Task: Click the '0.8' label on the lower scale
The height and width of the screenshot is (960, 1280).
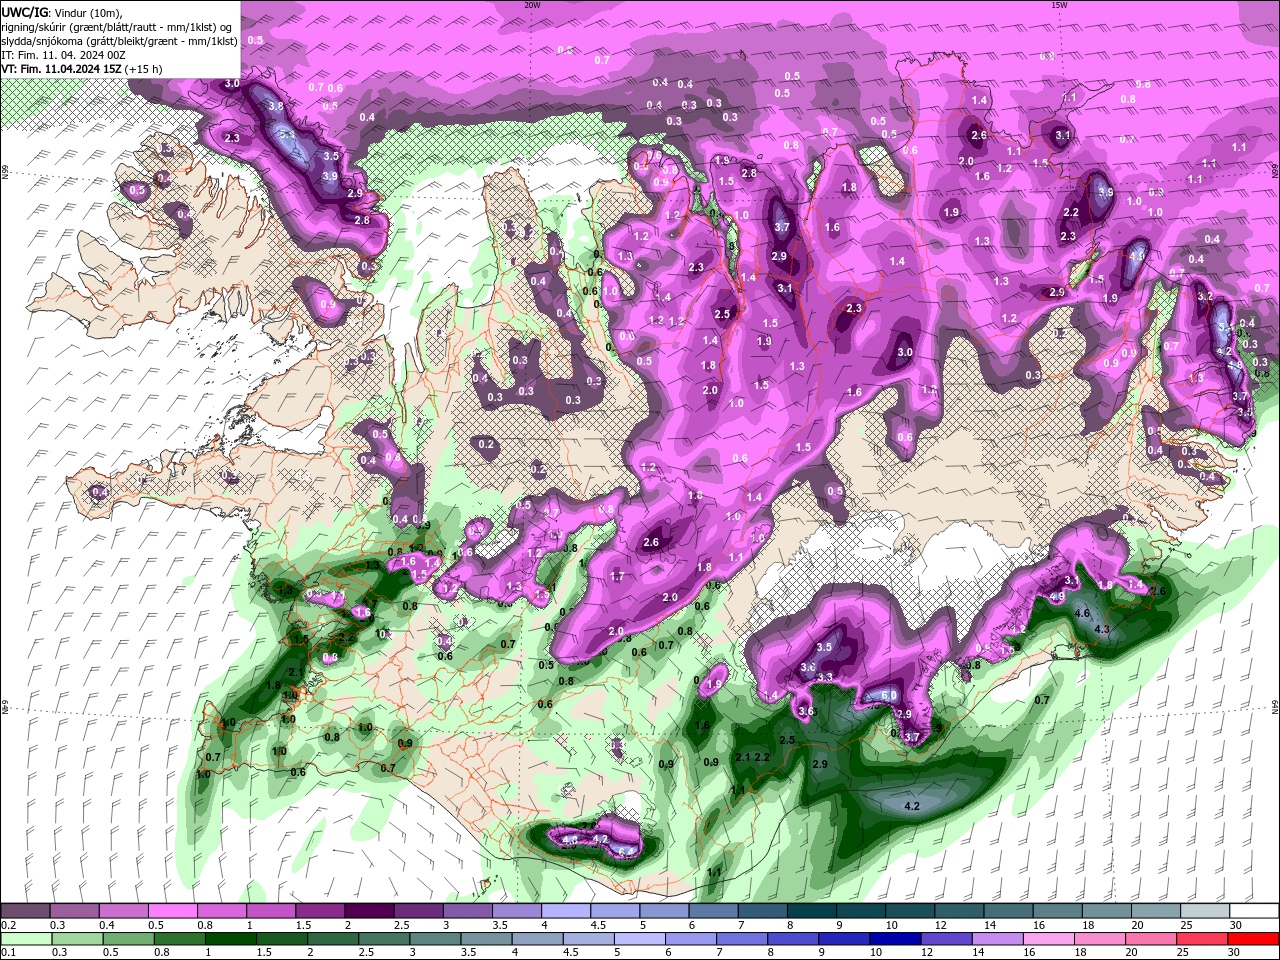Action: [160, 953]
